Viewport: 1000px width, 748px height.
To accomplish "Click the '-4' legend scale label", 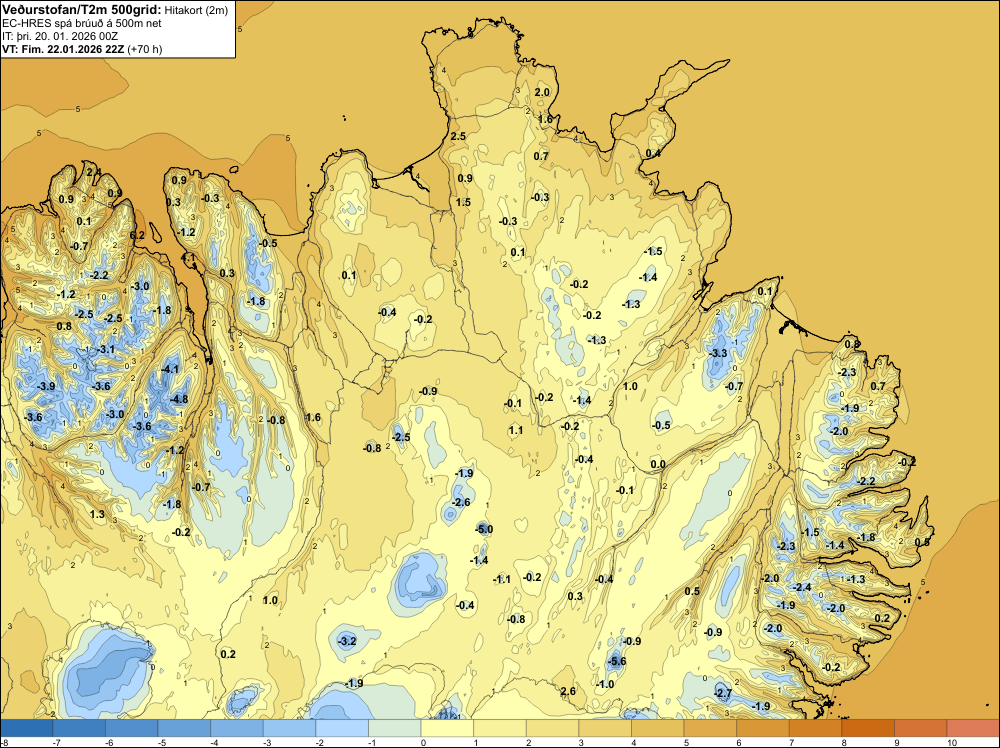I will [x=214, y=742].
